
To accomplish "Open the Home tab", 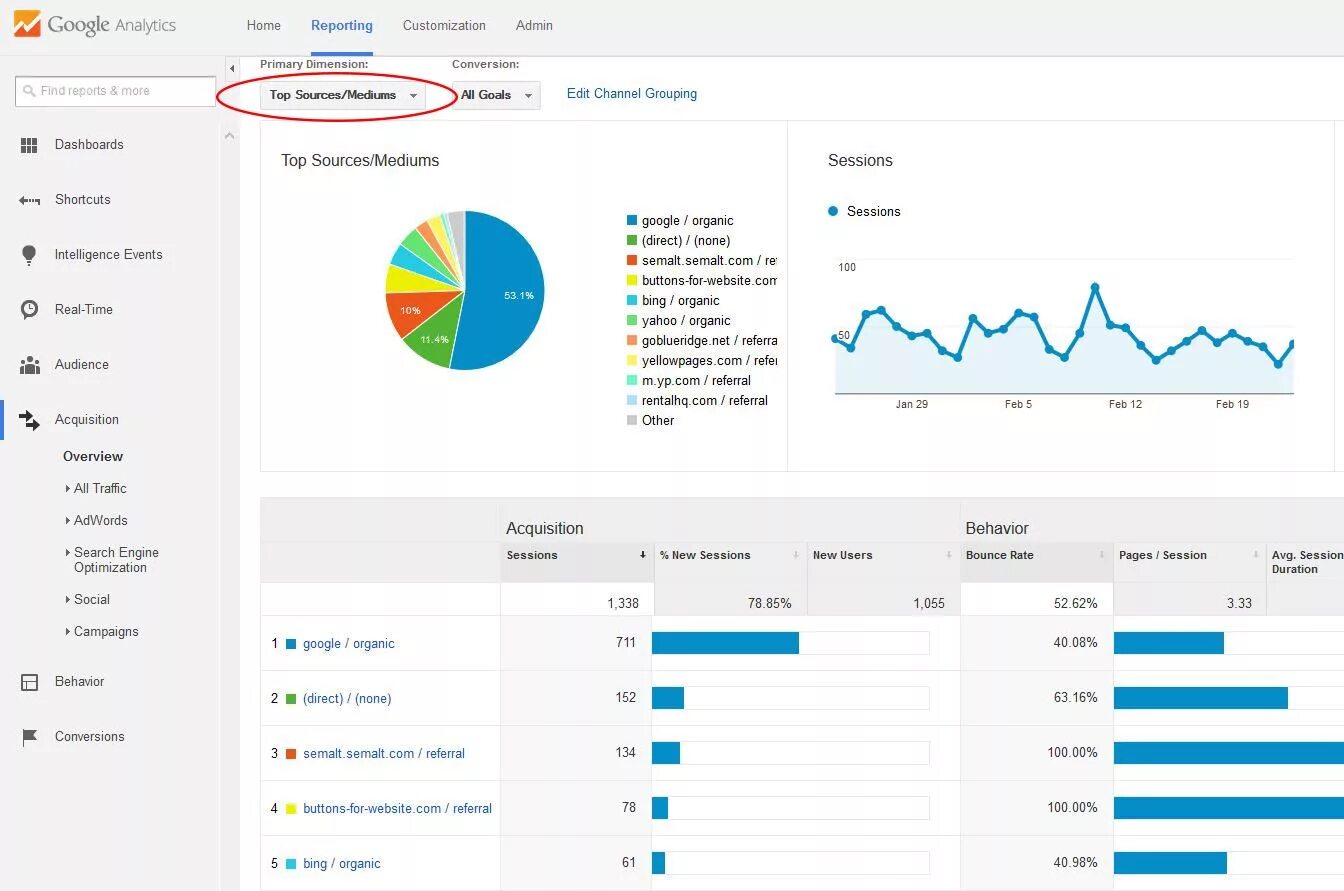I will (264, 26).
